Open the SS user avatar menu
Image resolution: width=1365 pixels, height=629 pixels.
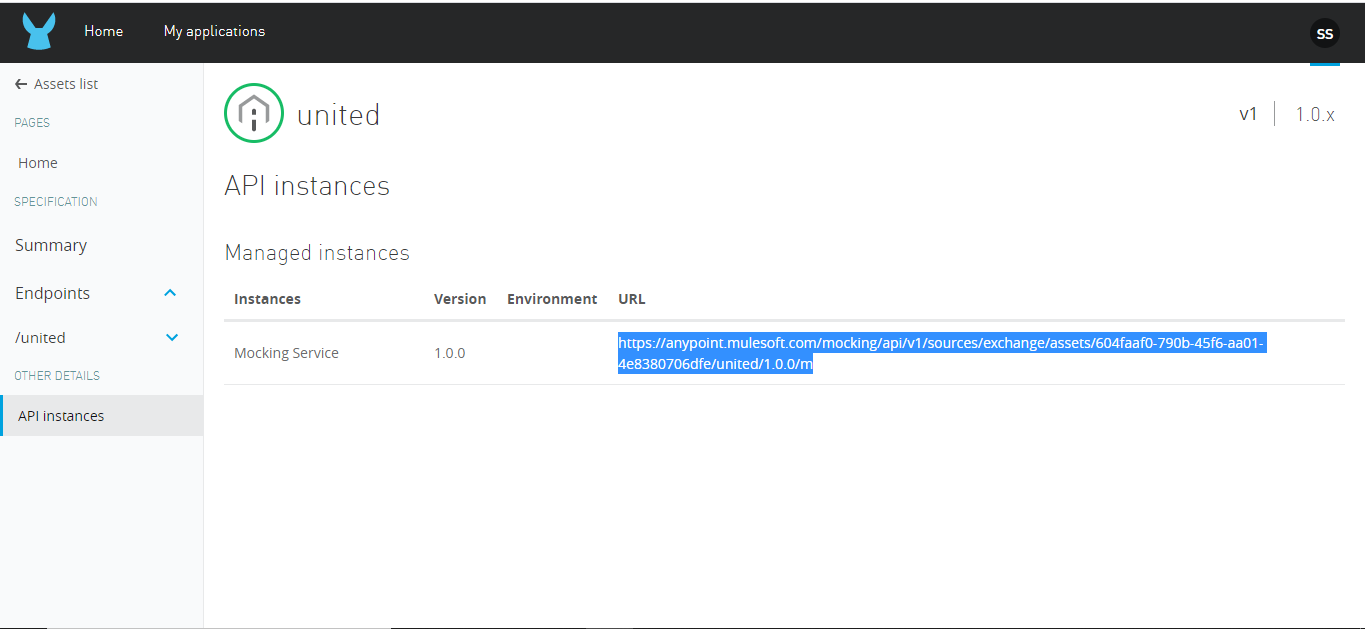[x=1324, y=33]
